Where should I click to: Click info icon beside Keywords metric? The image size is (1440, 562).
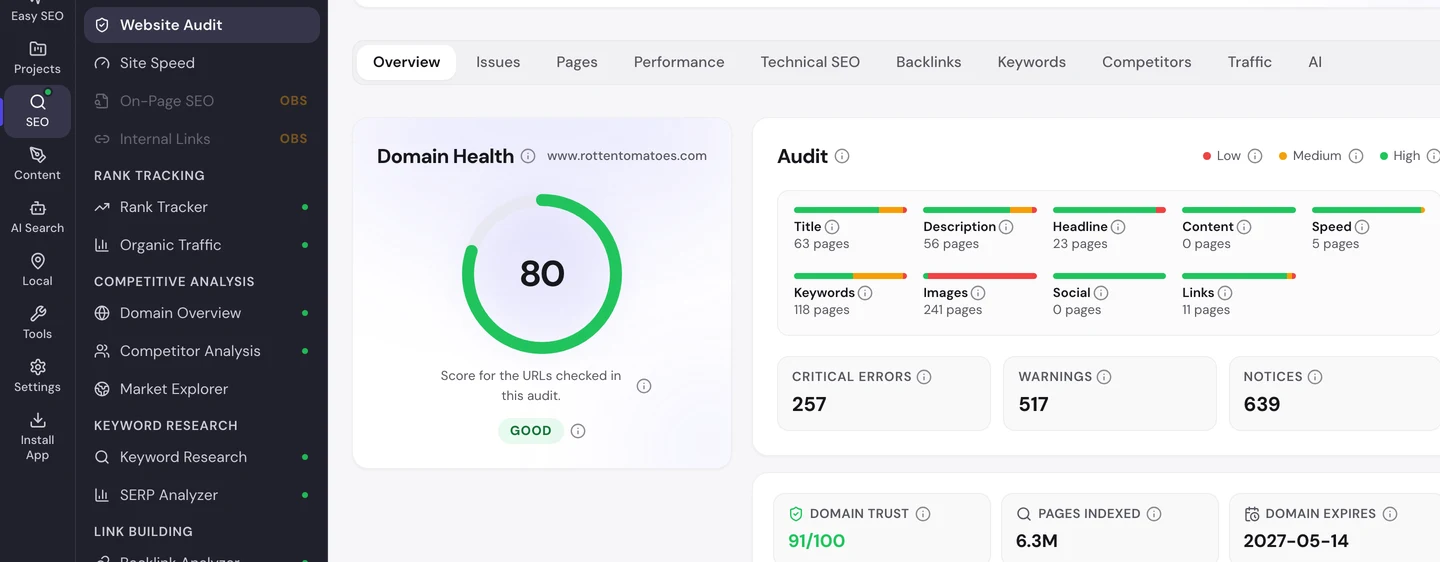click(865, 293)
